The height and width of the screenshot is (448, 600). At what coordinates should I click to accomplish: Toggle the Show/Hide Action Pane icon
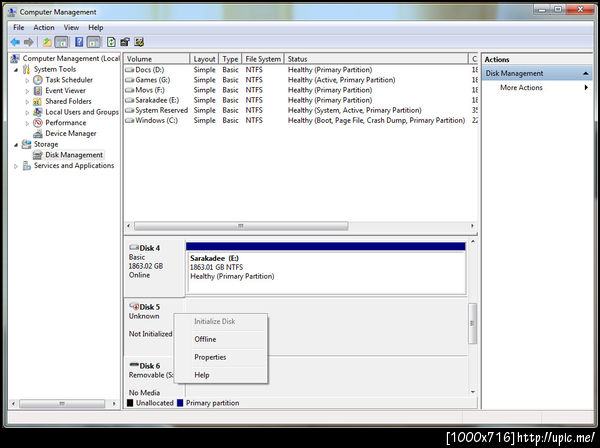click(94, 42)
